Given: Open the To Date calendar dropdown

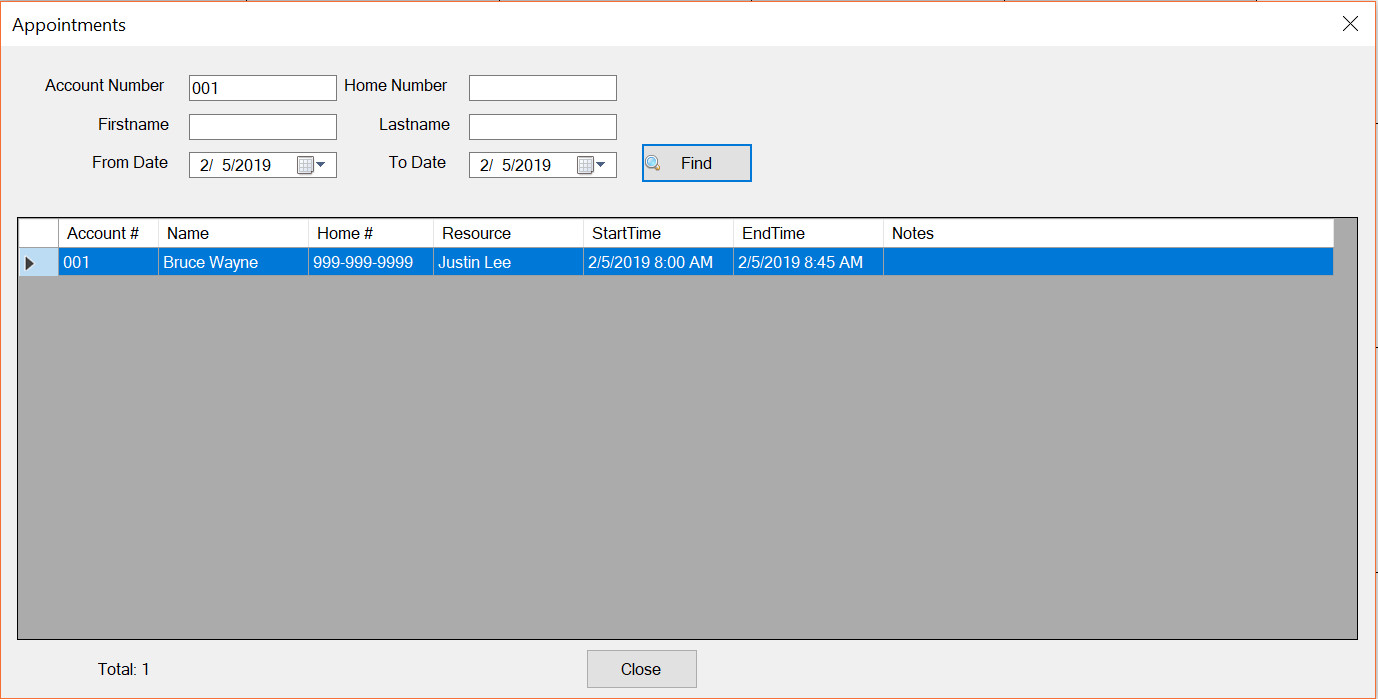Looking at the screenshot, I should pos(592,165).
